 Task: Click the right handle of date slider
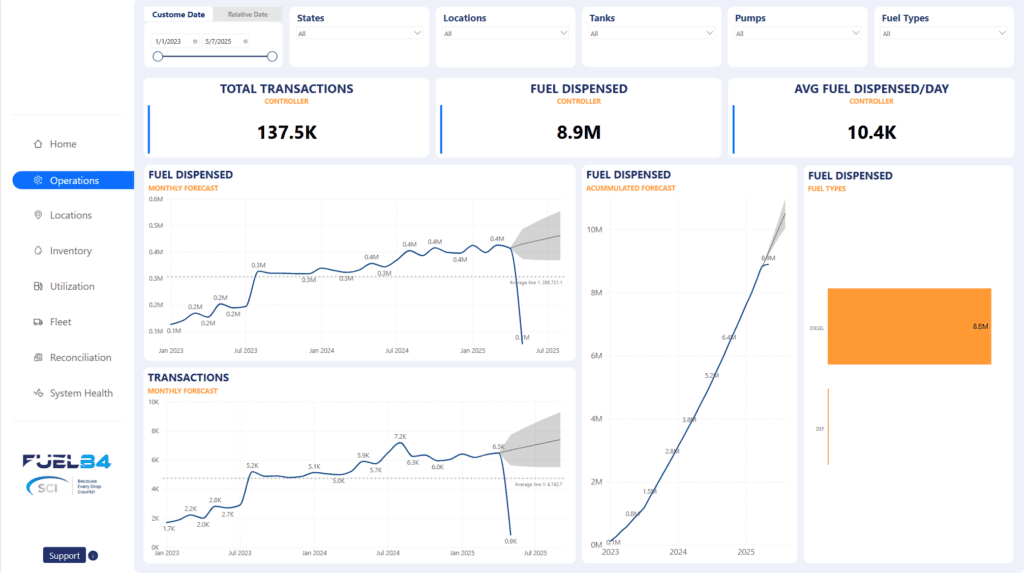tap(272, 57)
